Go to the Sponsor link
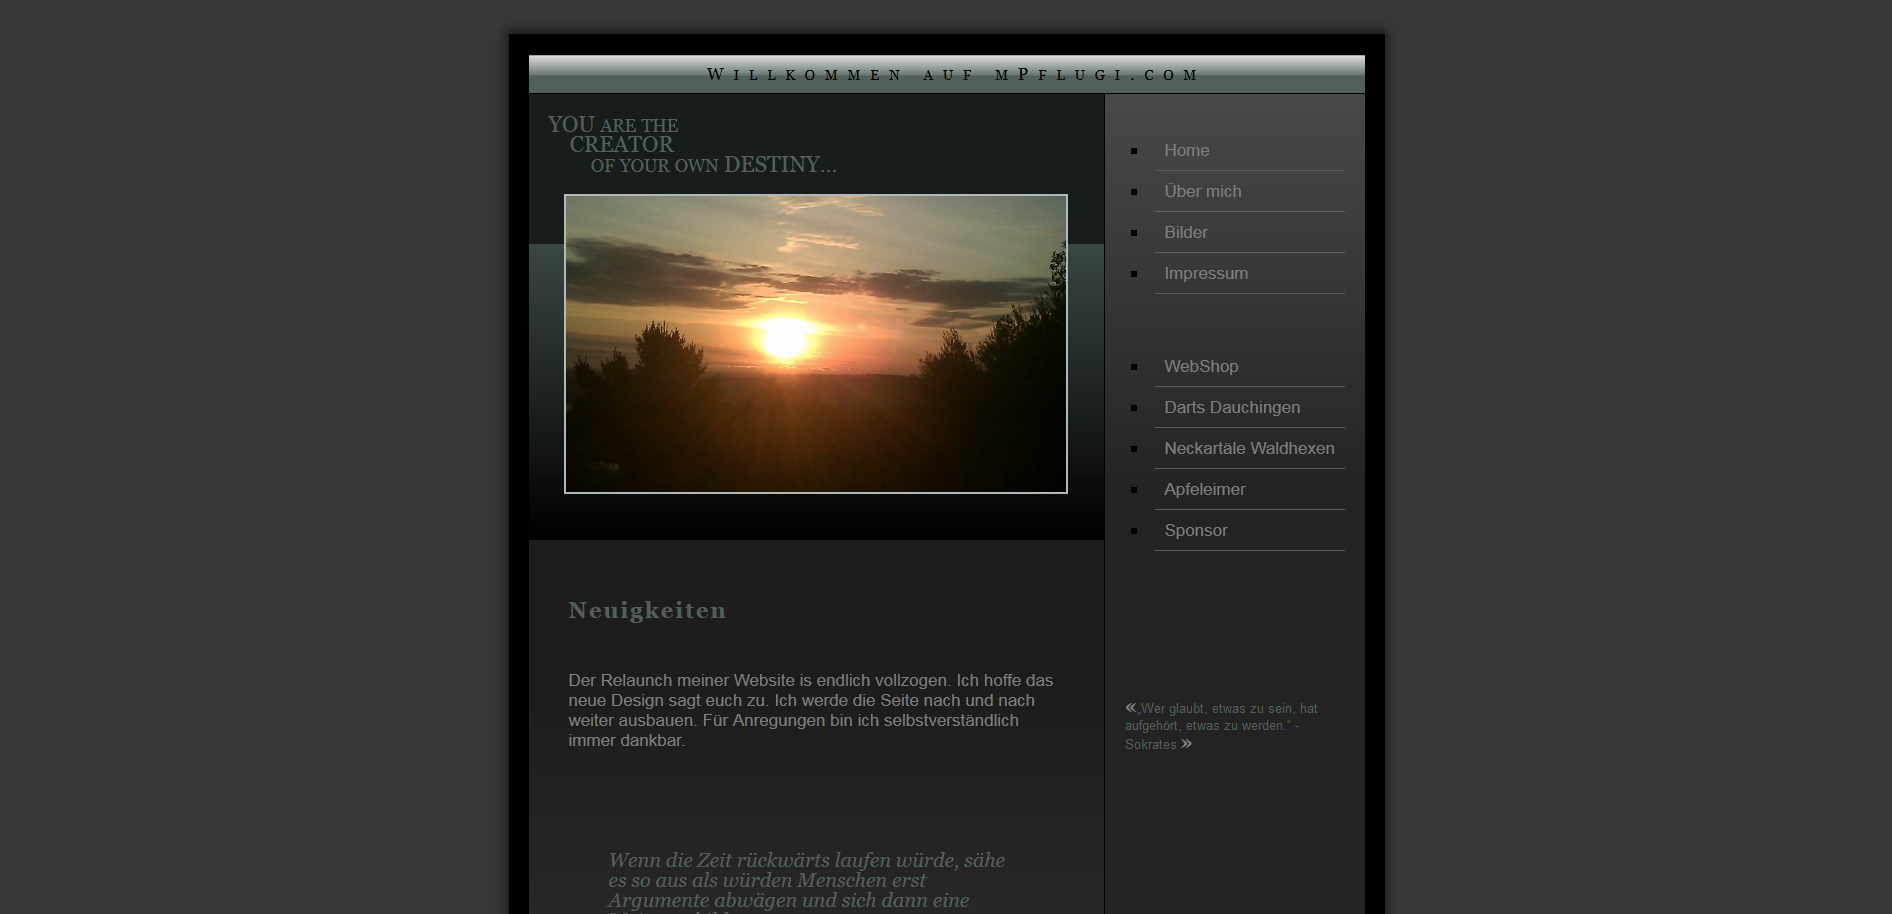This screenshot has width=1892, height=914. click(x=1195, y=530)
